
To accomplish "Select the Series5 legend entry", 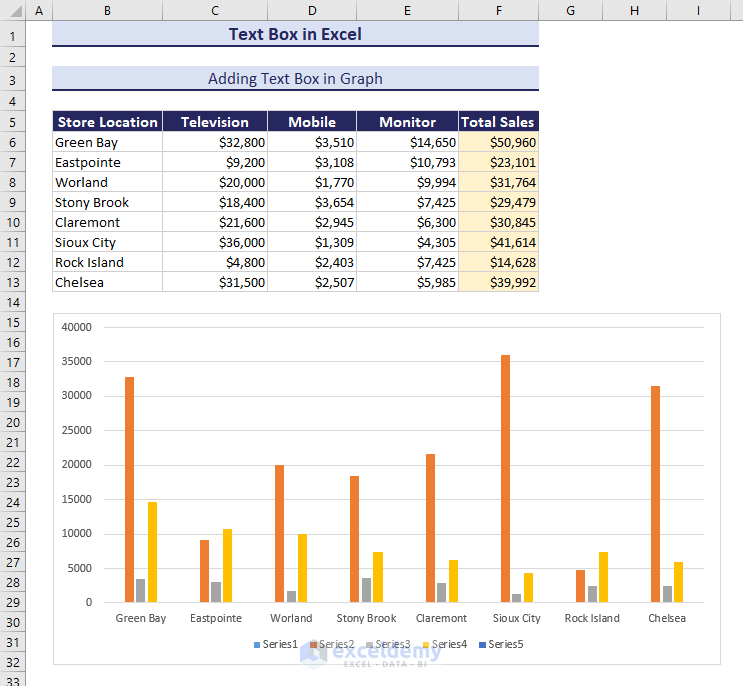I will [501, 644].
